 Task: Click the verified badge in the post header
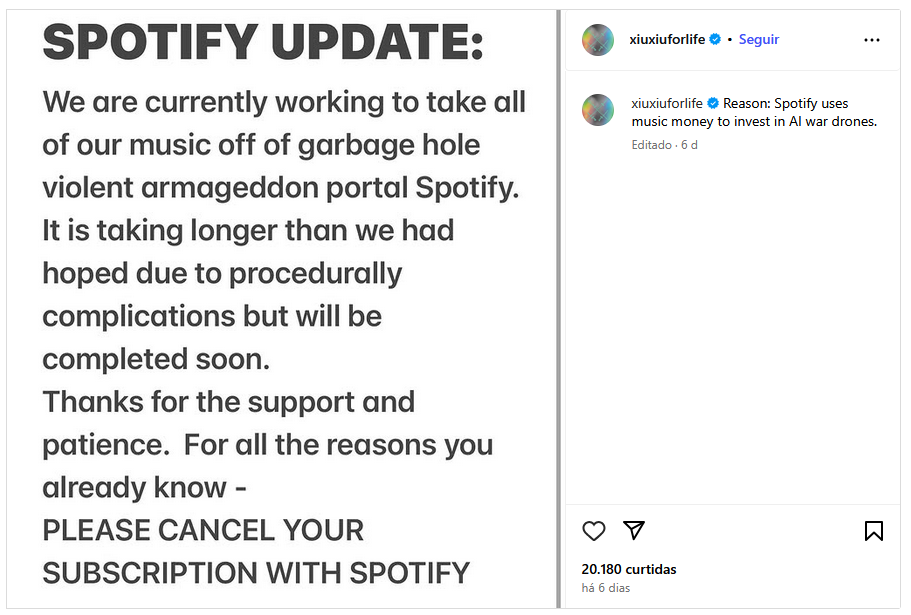[715, 39]
